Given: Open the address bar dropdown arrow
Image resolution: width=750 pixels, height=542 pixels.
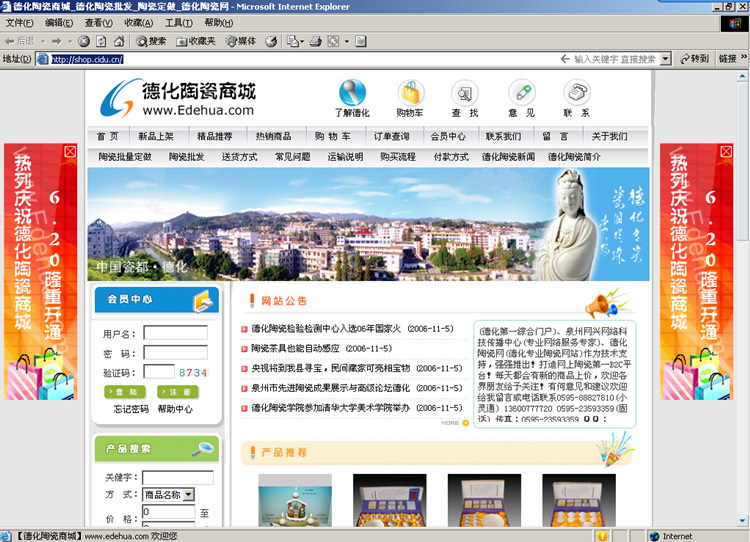Looking at the screenshot, I should [665, 59].
